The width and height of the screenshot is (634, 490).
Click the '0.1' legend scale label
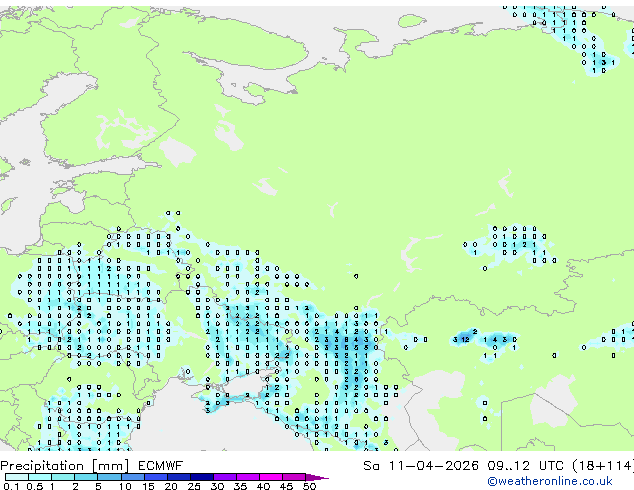tap(11, 486)
